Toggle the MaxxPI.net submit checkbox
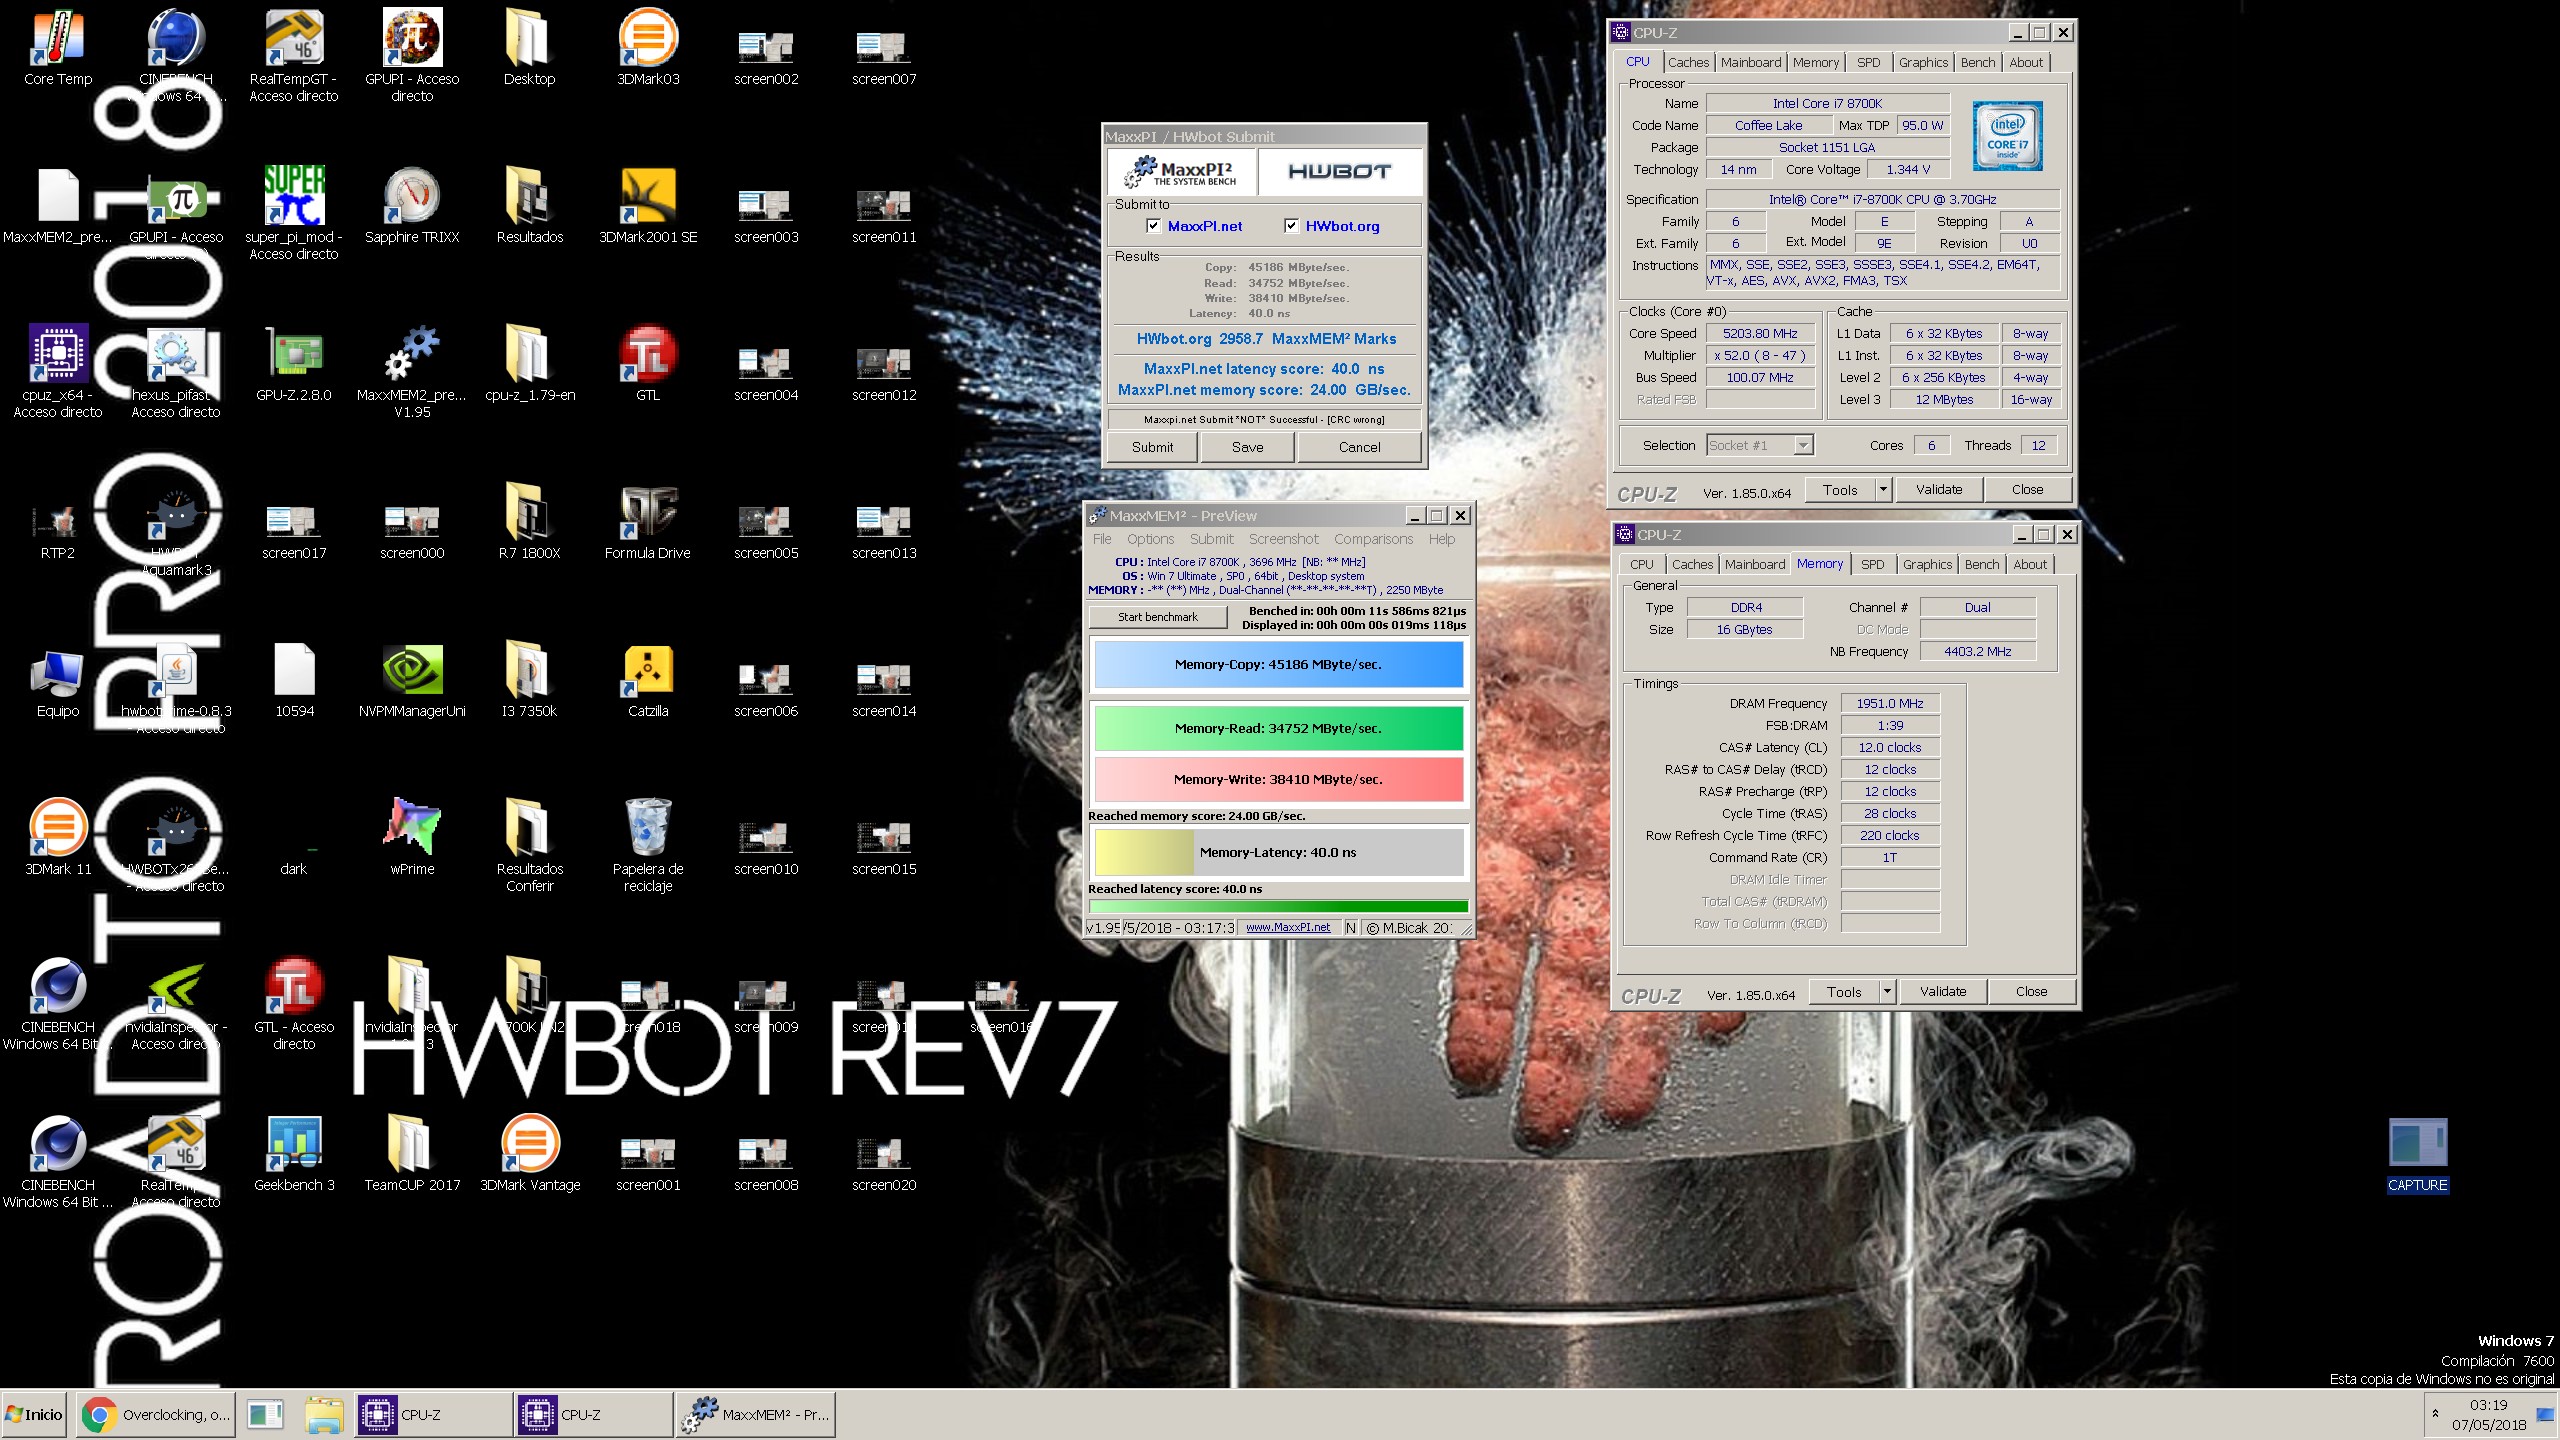The height and width of the screenshot is (1440, 2560). point(1154,226)
